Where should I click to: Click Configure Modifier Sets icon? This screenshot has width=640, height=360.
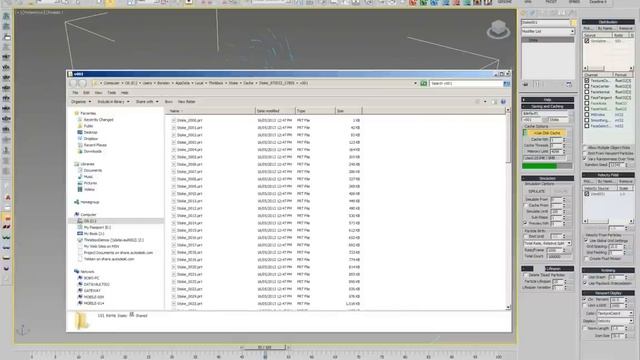[569, 84]
